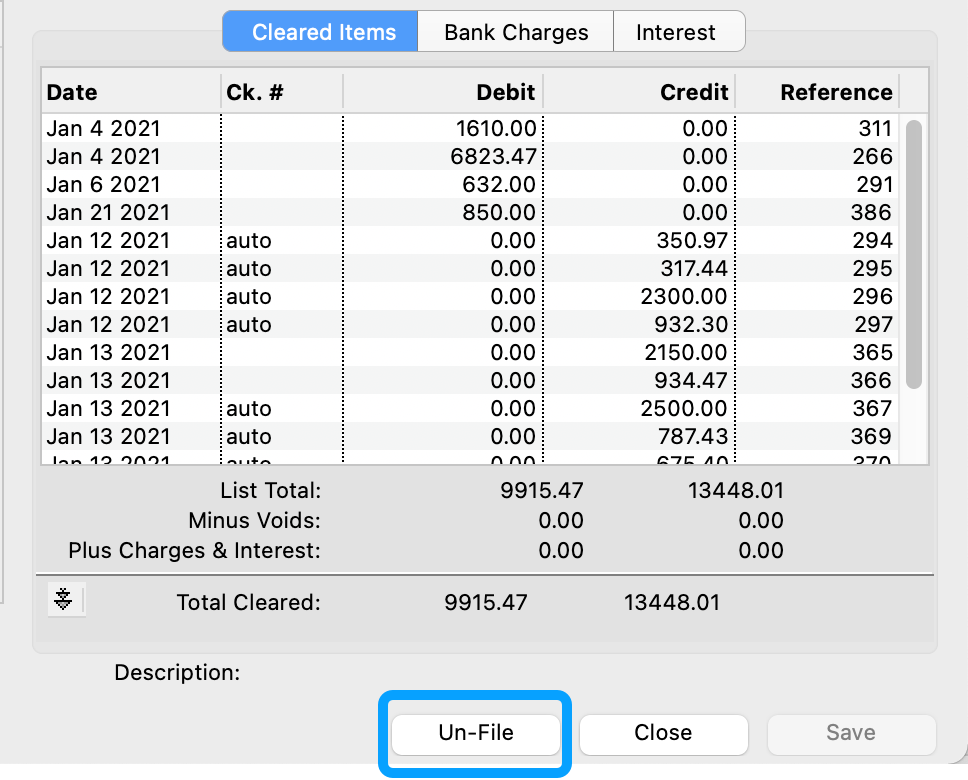Select the Cleared Items tab
Image resolution: width=968 pixels, height=780 pixels.
pyautogui.click(x=323, y=32)
